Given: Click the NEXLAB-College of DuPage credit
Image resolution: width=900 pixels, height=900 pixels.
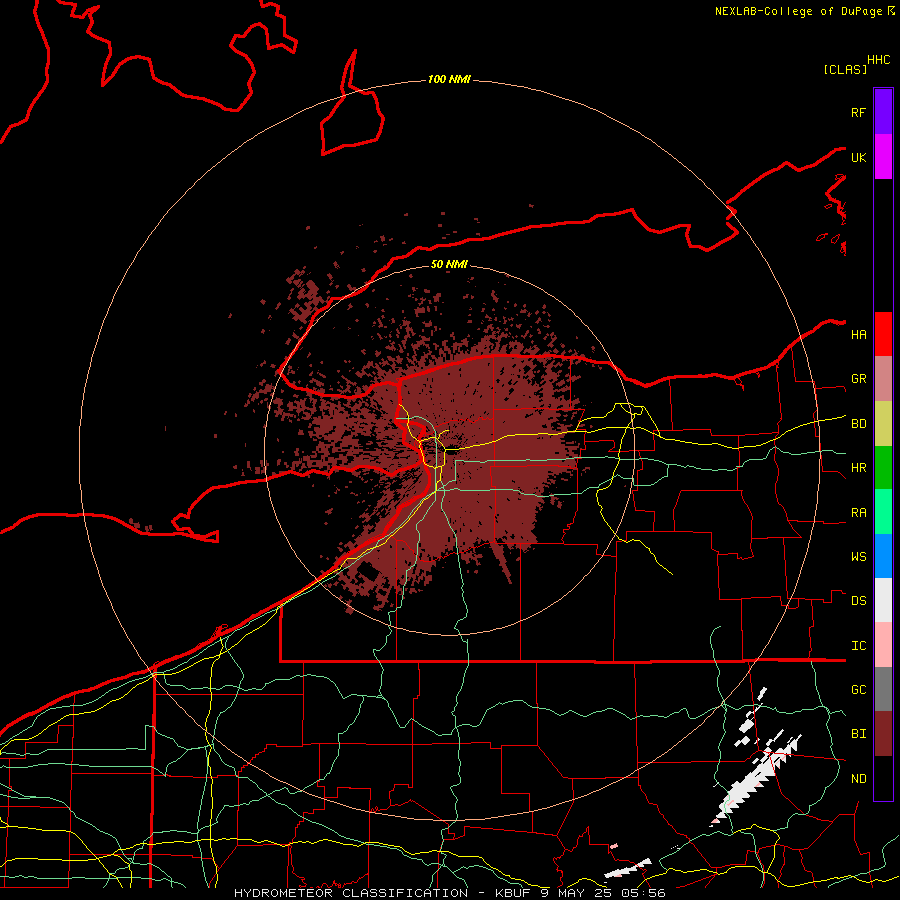Looking at the screenshot, I should click(798, 11).
